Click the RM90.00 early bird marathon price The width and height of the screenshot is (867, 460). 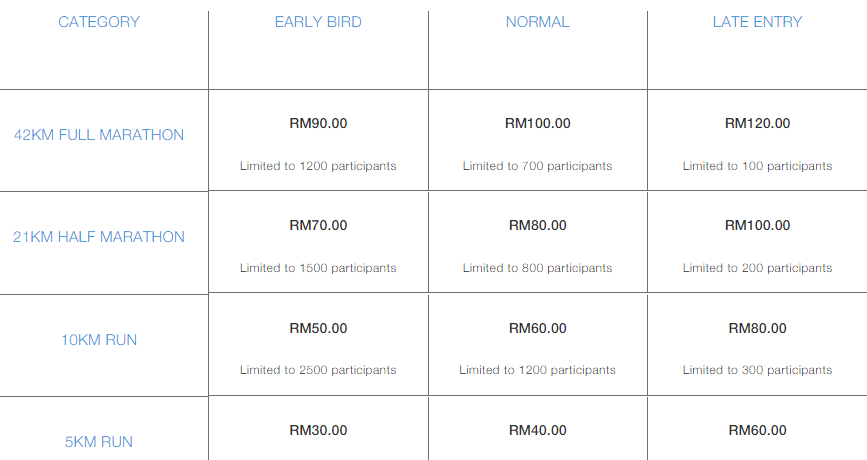click(x=318, y=123)
